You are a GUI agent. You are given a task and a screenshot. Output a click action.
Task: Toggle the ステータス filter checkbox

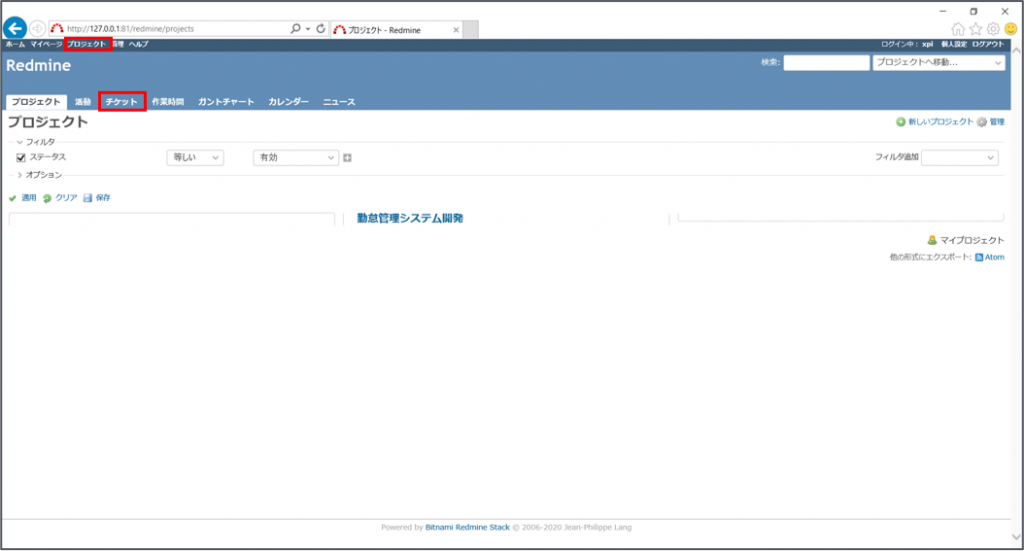tap(21, 158)
